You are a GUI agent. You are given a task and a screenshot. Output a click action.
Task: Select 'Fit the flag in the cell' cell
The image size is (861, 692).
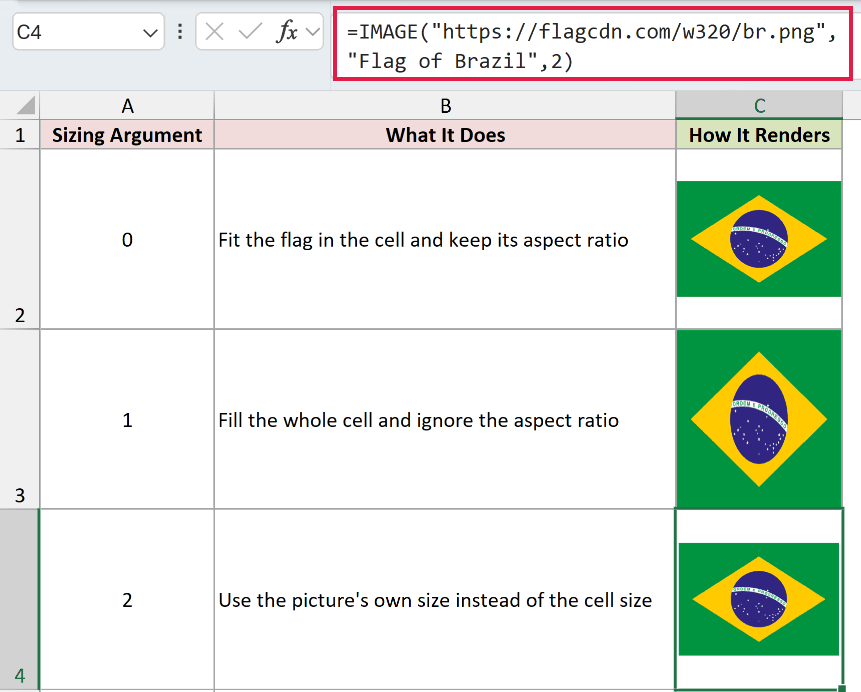[x=445, y=239]
